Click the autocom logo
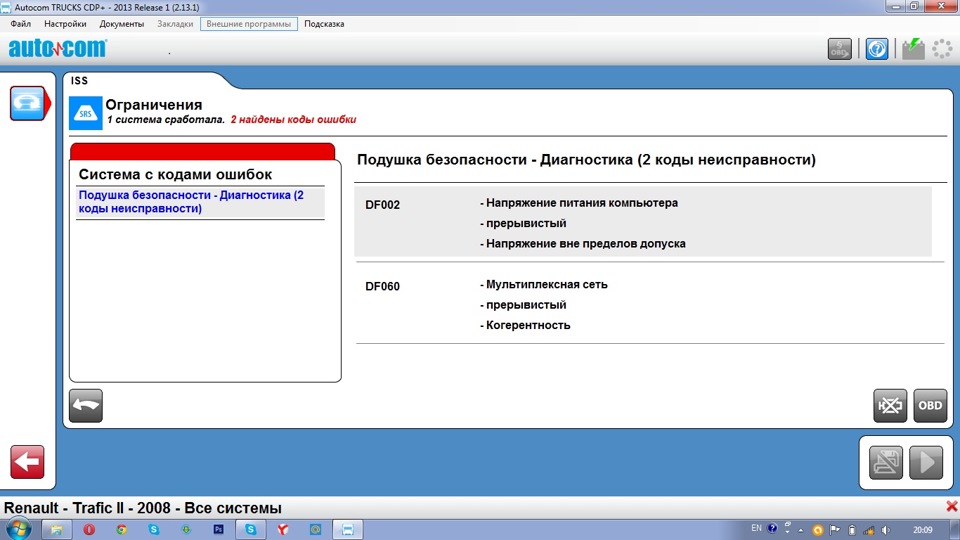 58,48
